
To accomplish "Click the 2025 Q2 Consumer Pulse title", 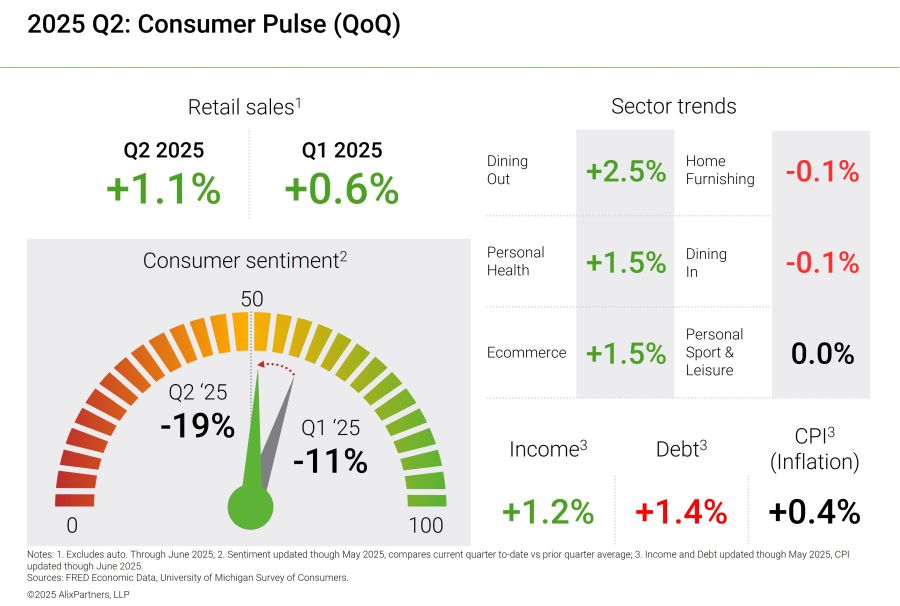I will 213,26.
